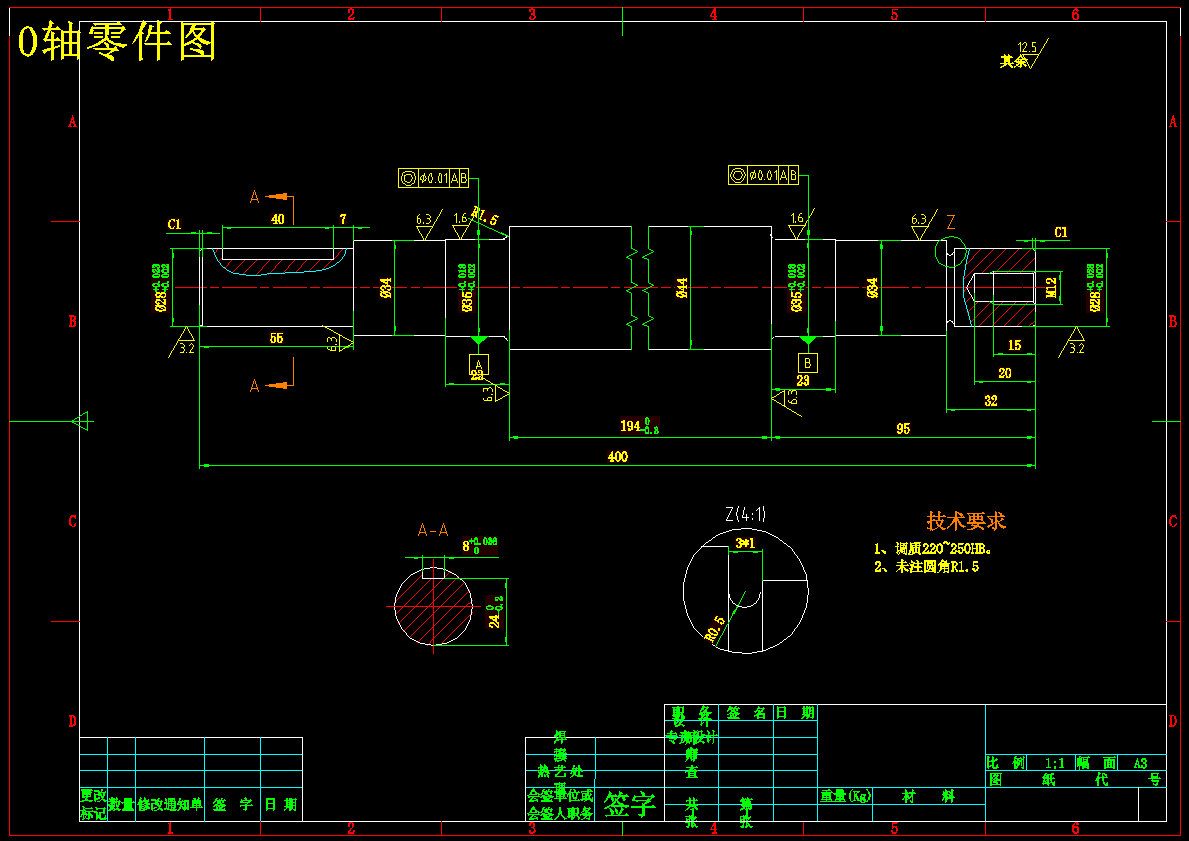
Task: Click the keyway length dimension 40
Action: pyautogui.click(x=278, y=219)
